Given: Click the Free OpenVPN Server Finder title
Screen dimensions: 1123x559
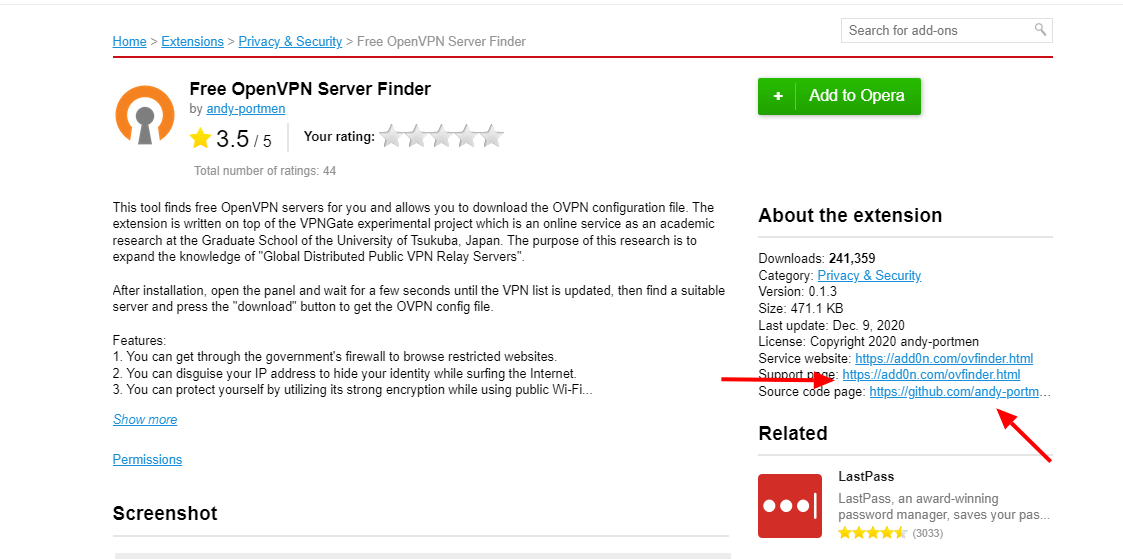Looking at the screenshot, I should tap(310, 89).
